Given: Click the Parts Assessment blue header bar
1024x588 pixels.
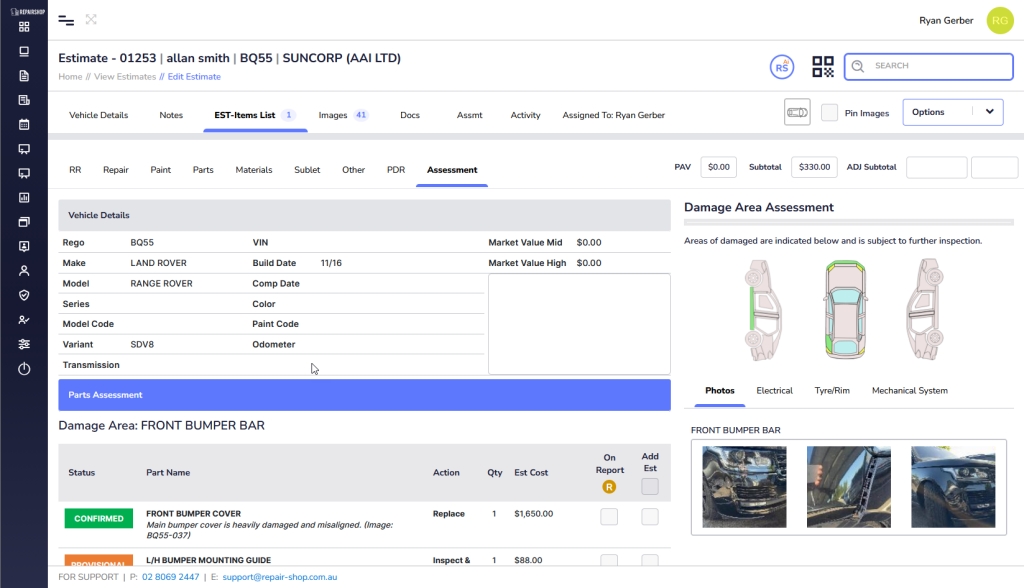Looking at the screenshot, I should click(x=364, y=395).
